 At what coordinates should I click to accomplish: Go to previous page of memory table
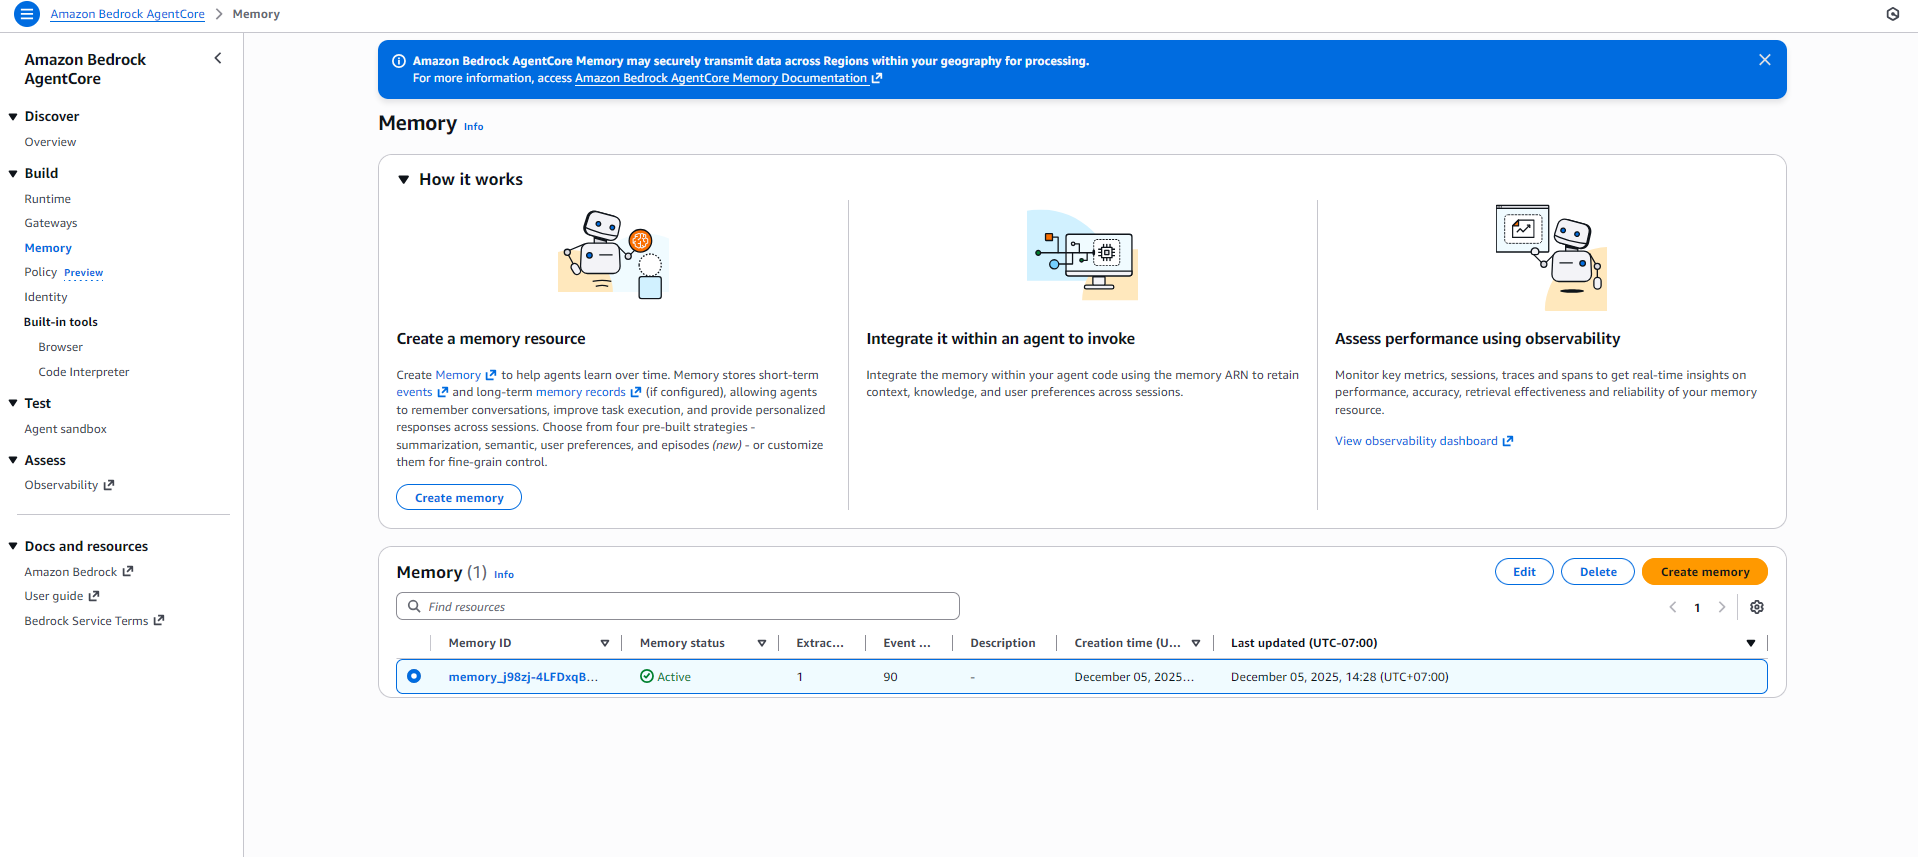pyautogui.click(x=1673, y=607)
